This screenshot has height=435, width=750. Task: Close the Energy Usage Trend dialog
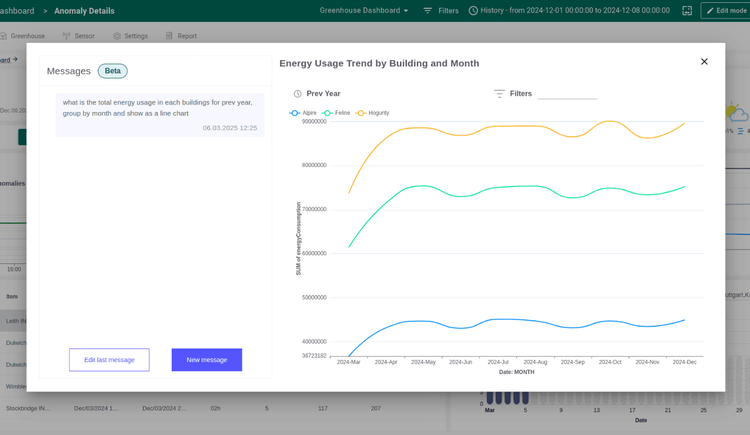click(x=704, y=62)
